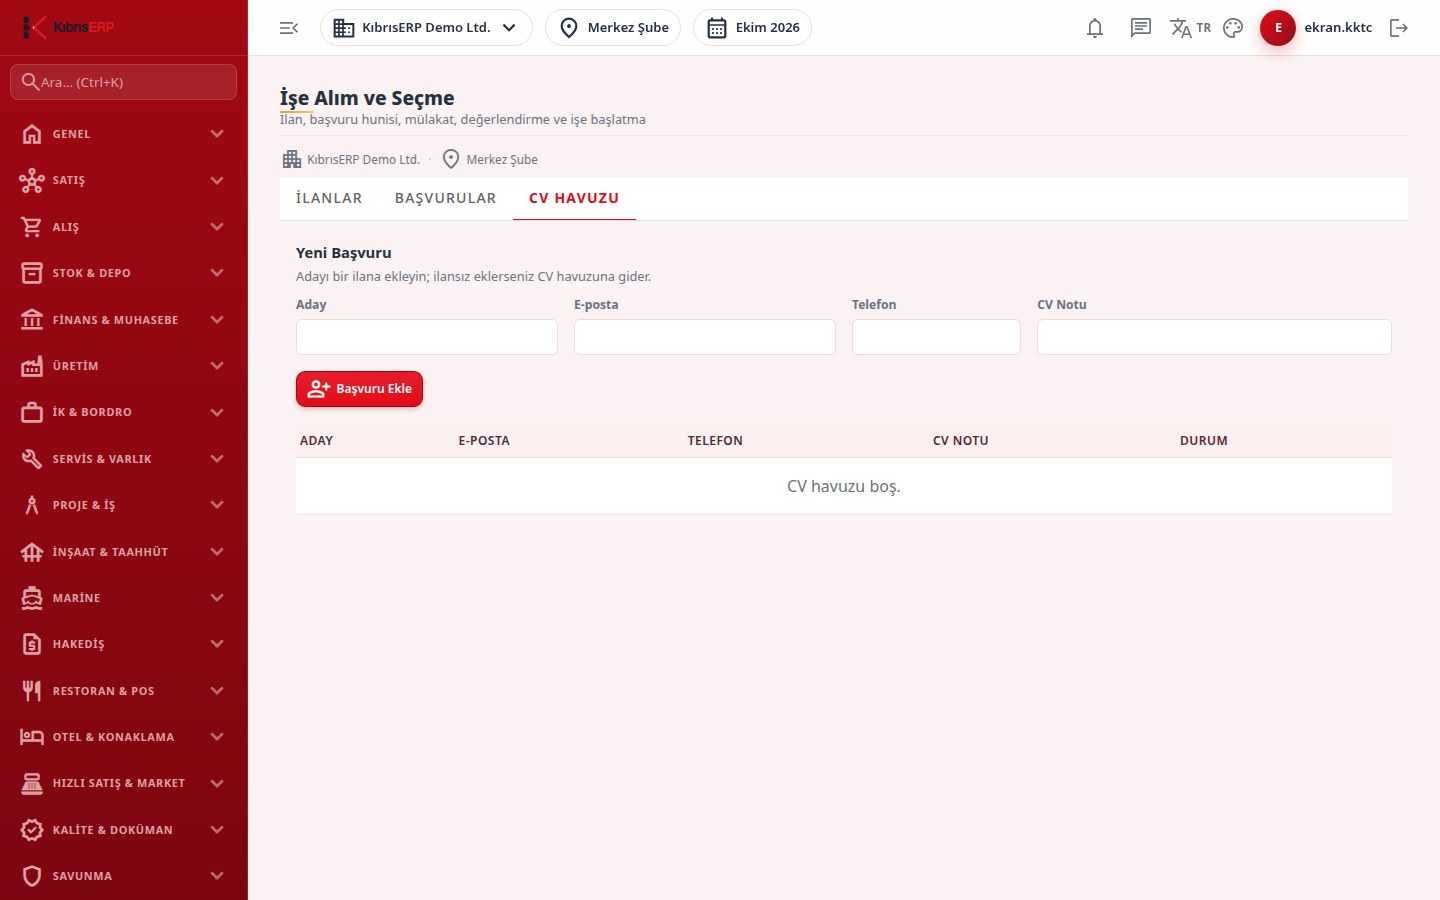Open the ÜRETİM factory icon
The width and height of the screenshot is (1440, 900).
(x=32, y=366)
